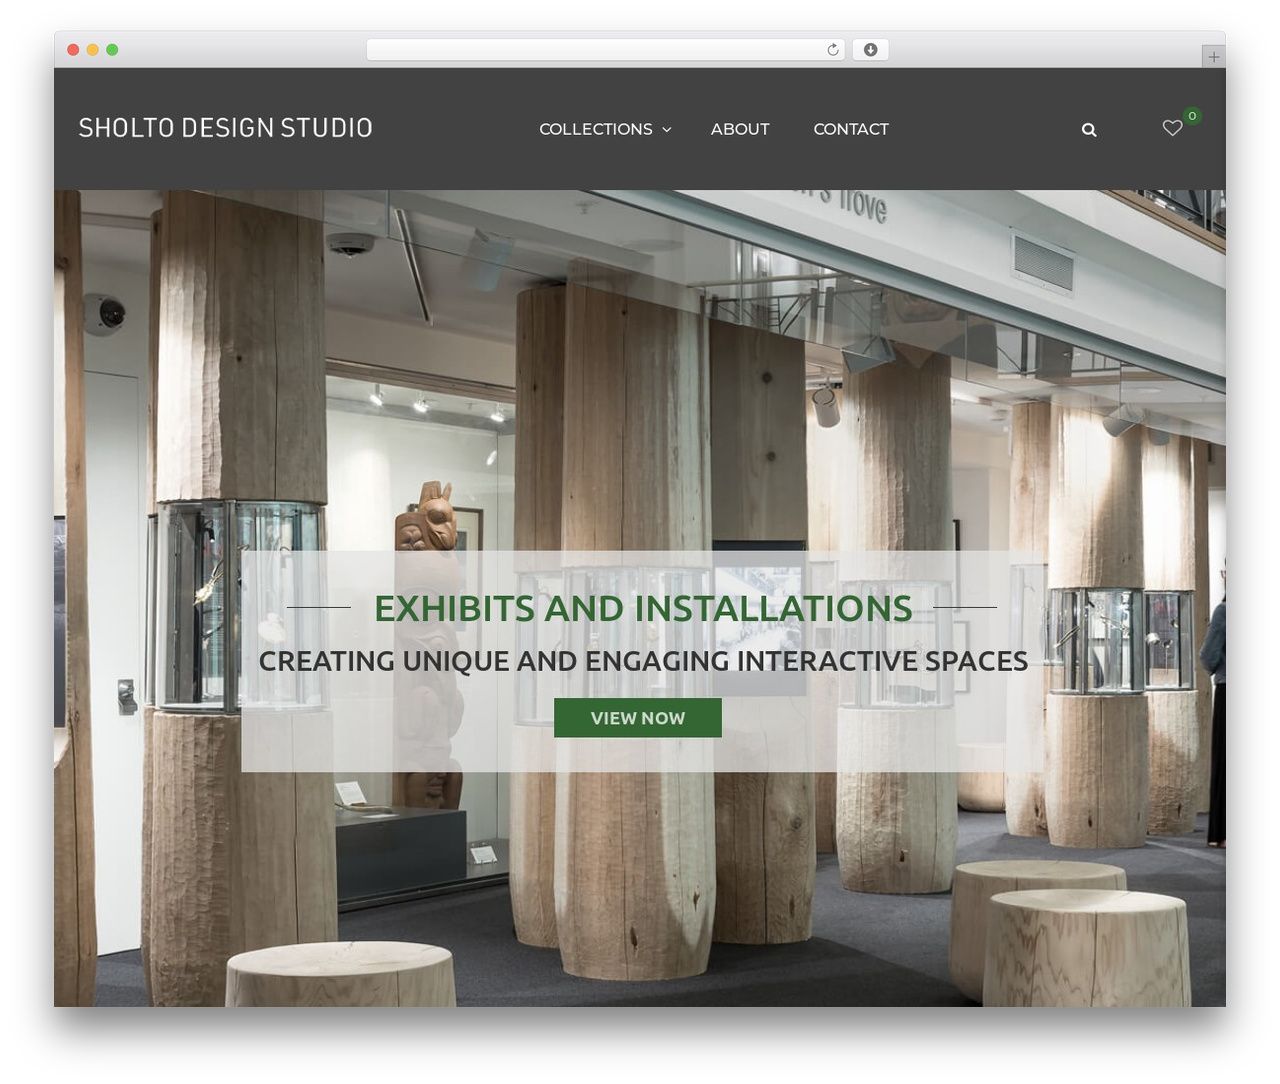Click the browser reload icon
1280x1084 pixels.
click(833, 50)
